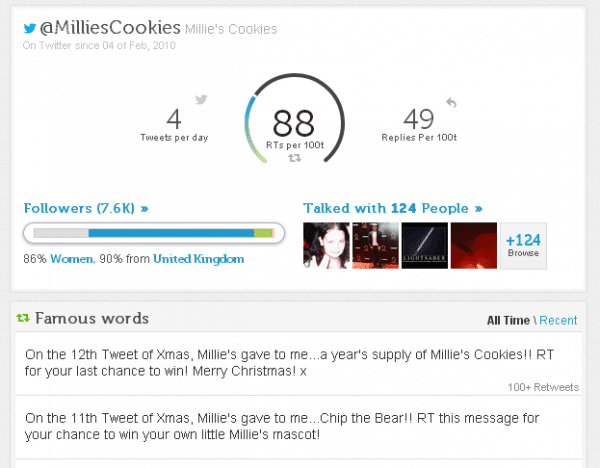Switch to the Recent famous words tab
This screenshot has height=468, width=600.
558,320
